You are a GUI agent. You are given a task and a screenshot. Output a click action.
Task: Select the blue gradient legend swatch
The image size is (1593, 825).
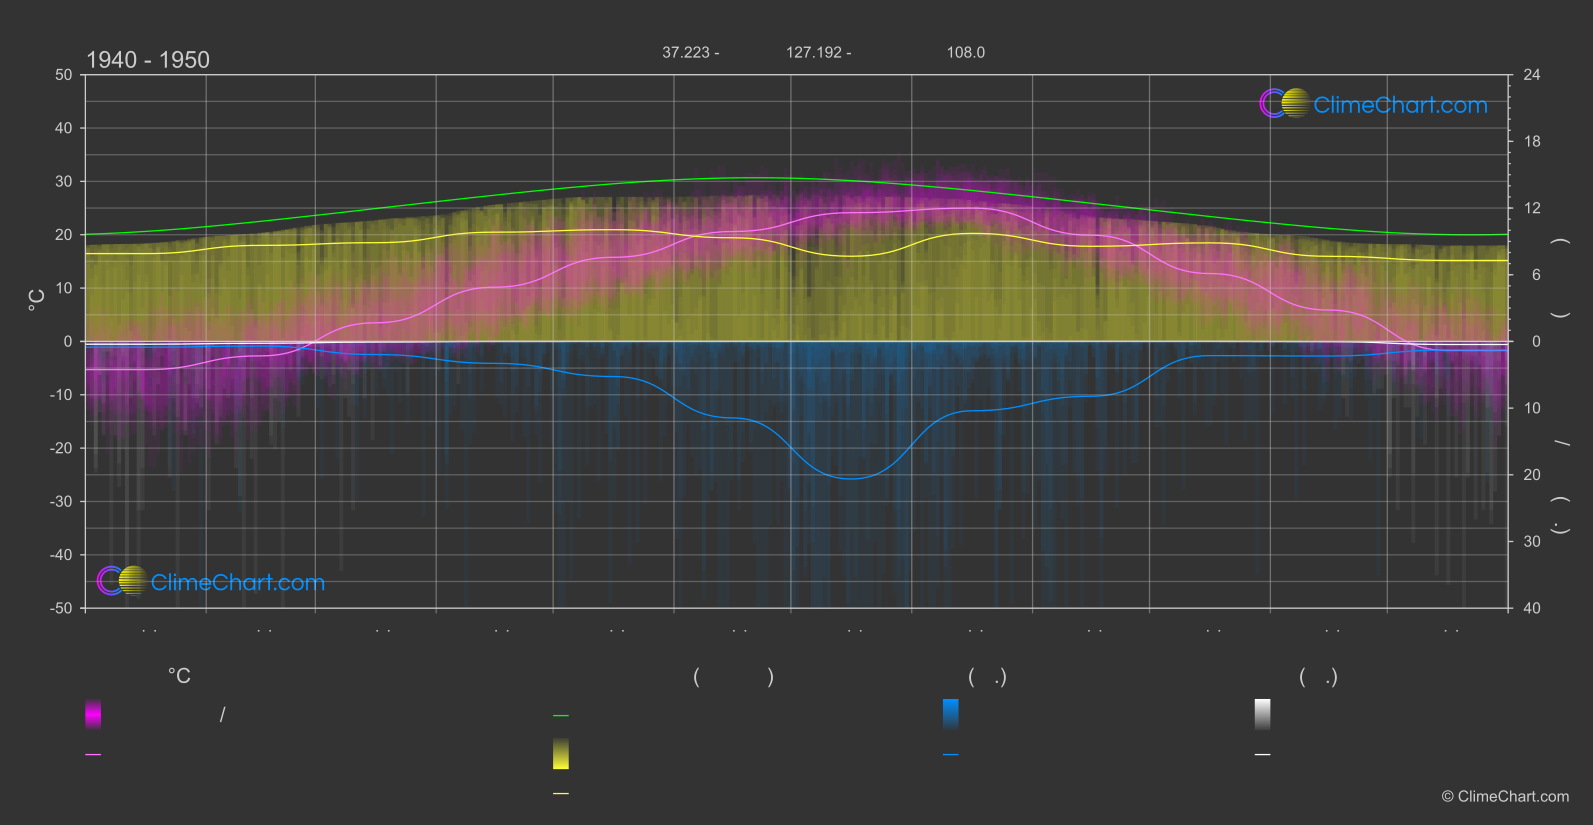(951, 714)
